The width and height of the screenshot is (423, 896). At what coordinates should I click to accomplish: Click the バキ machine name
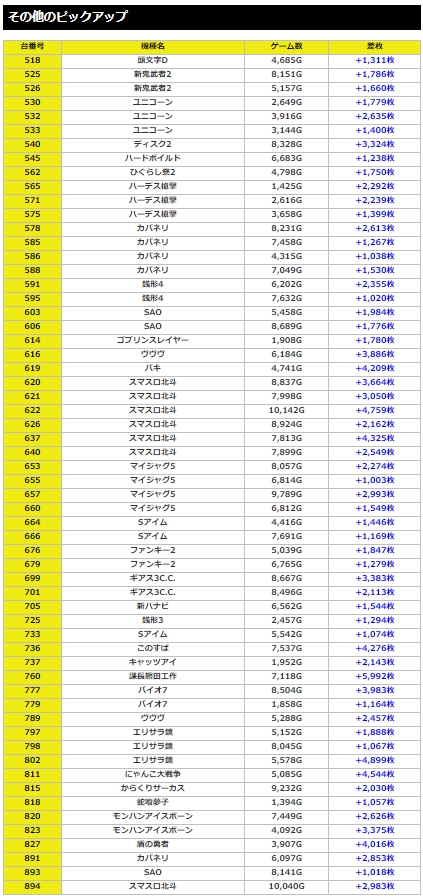(153, 368)
